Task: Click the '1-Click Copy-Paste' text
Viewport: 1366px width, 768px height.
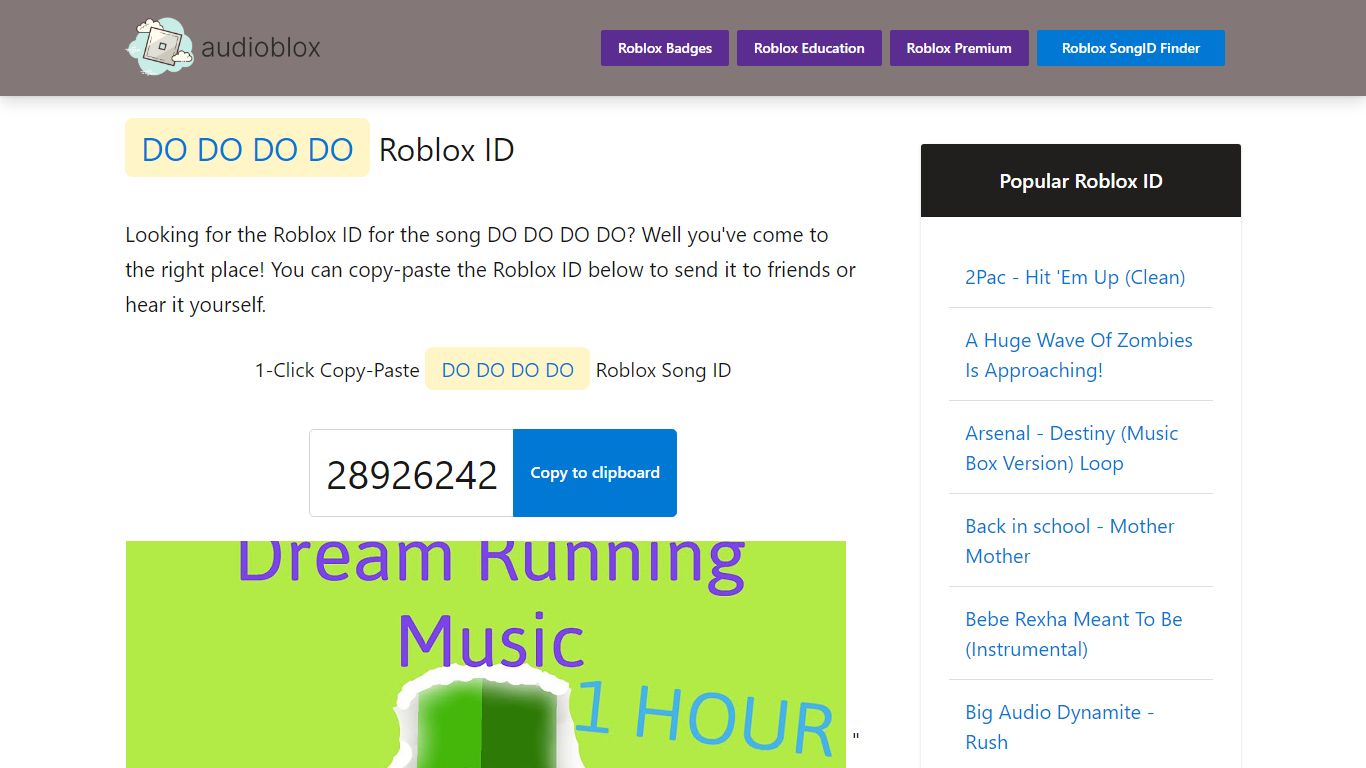Action: pos(337,370)
